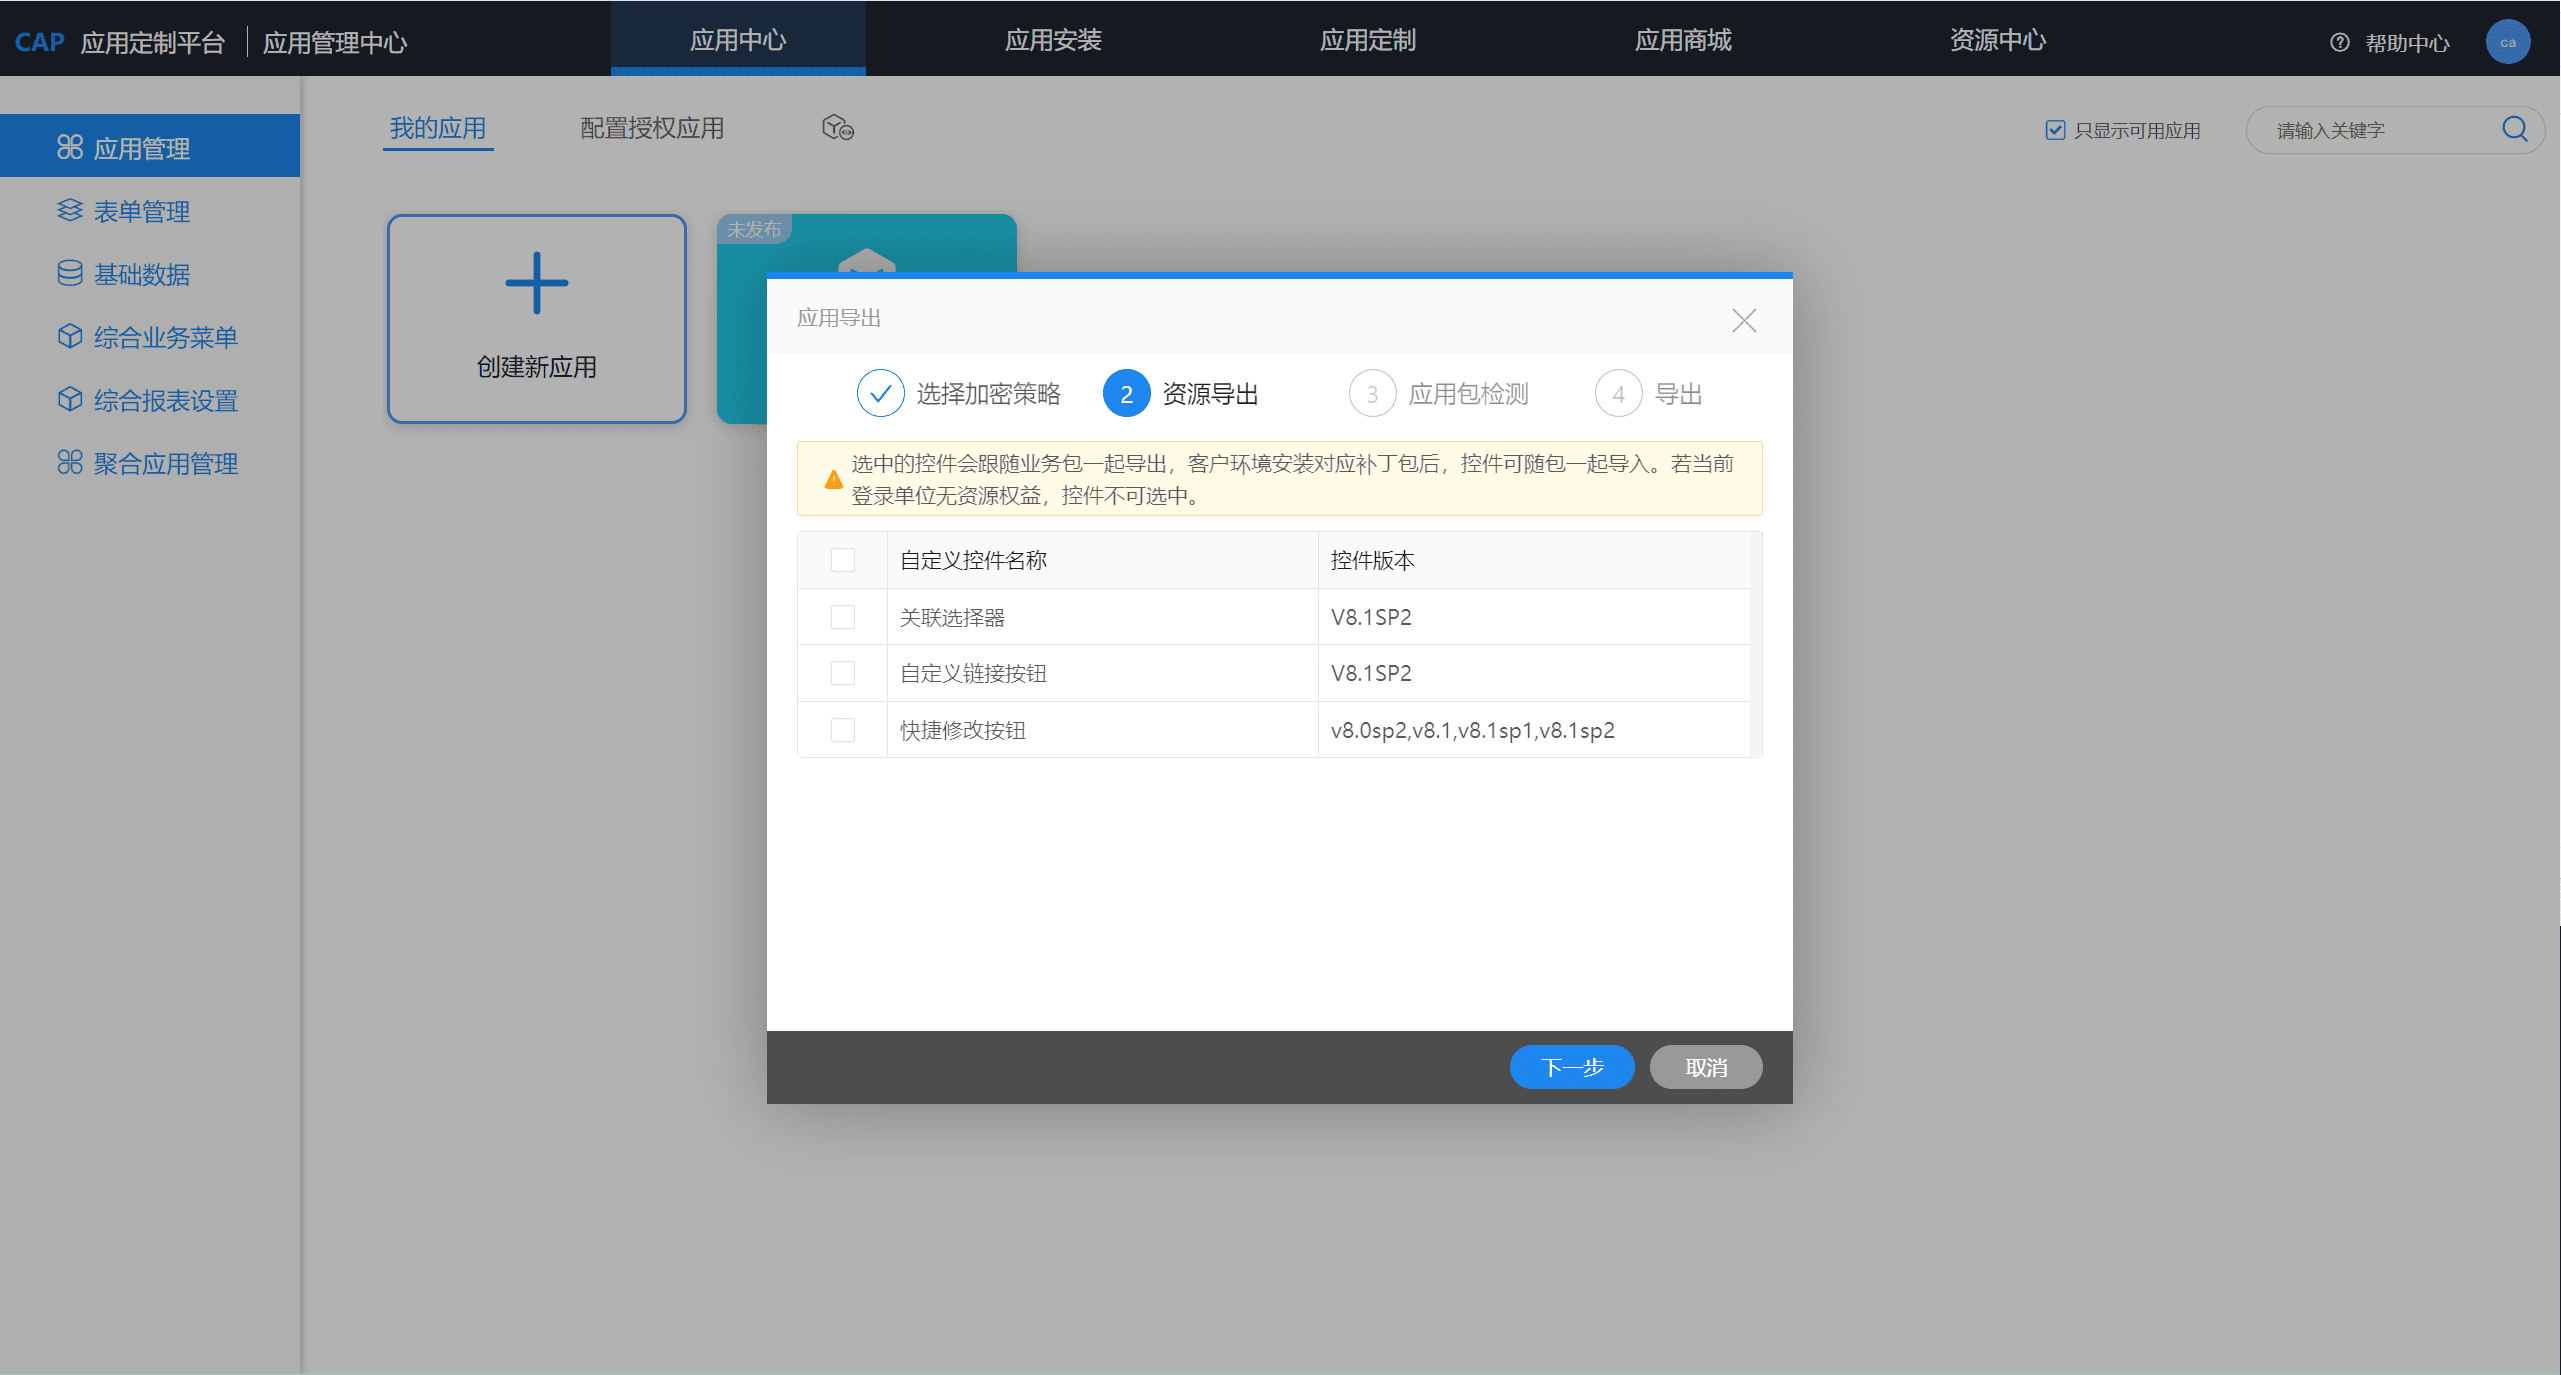
Task: Click the search magnifier icon
Action: [2514, 129]
